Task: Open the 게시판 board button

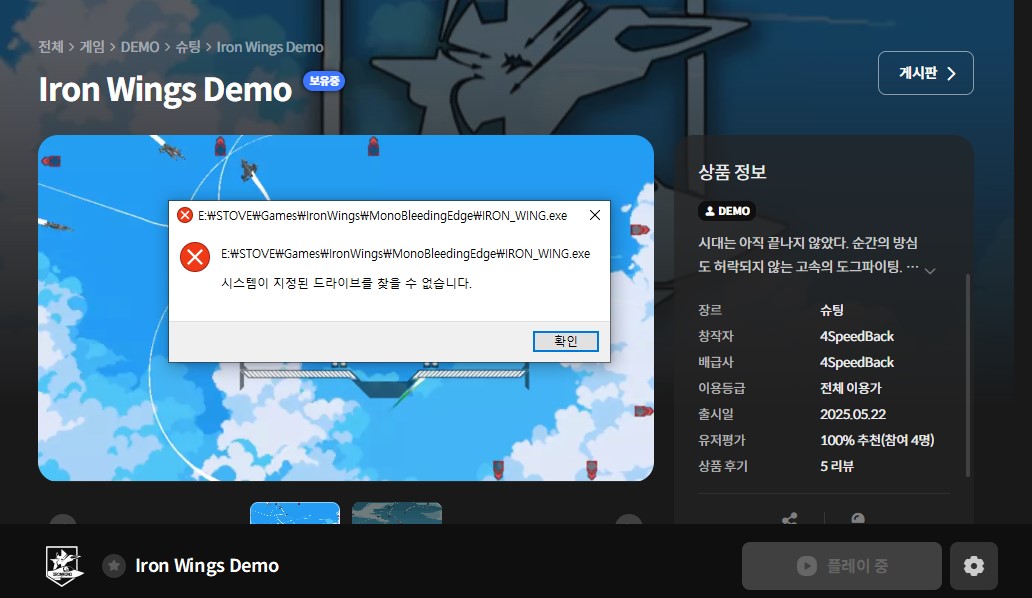Action: click(x=925, y=73)
